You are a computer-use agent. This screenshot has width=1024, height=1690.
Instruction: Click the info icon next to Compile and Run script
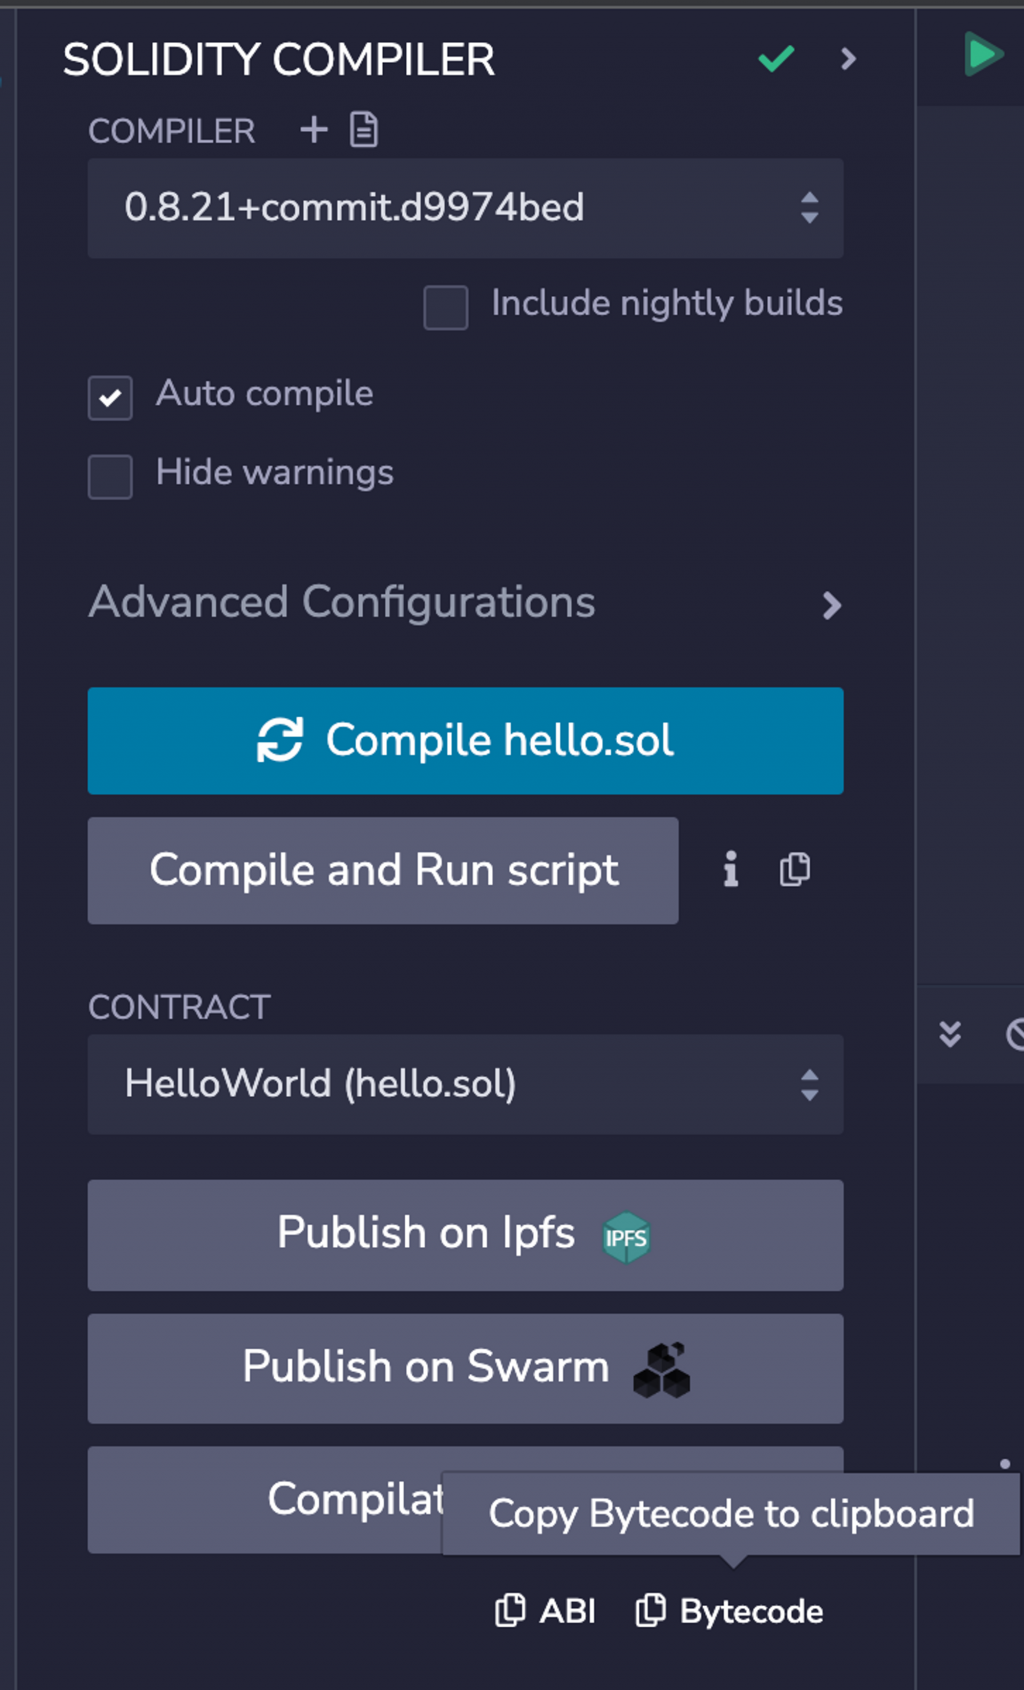[x=731, y=870]
